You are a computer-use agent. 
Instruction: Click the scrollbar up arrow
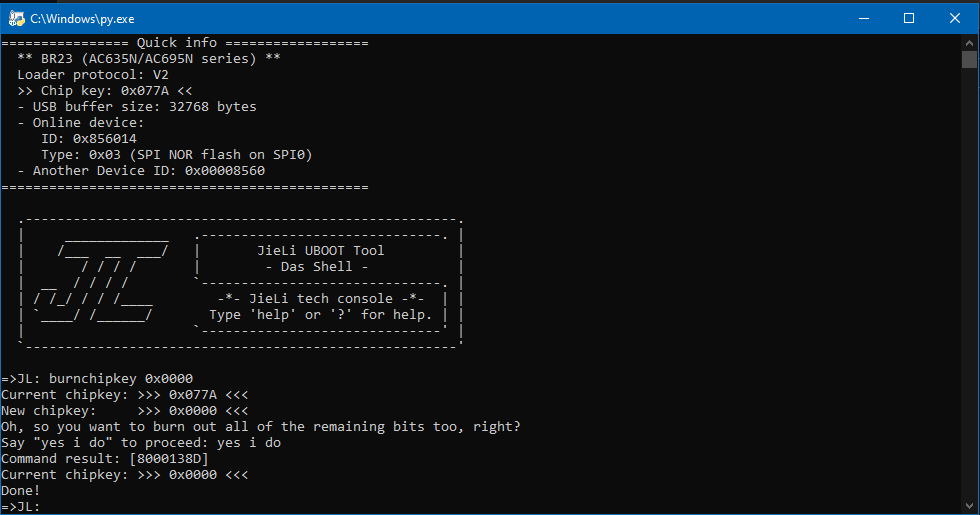tap(969, 42)
